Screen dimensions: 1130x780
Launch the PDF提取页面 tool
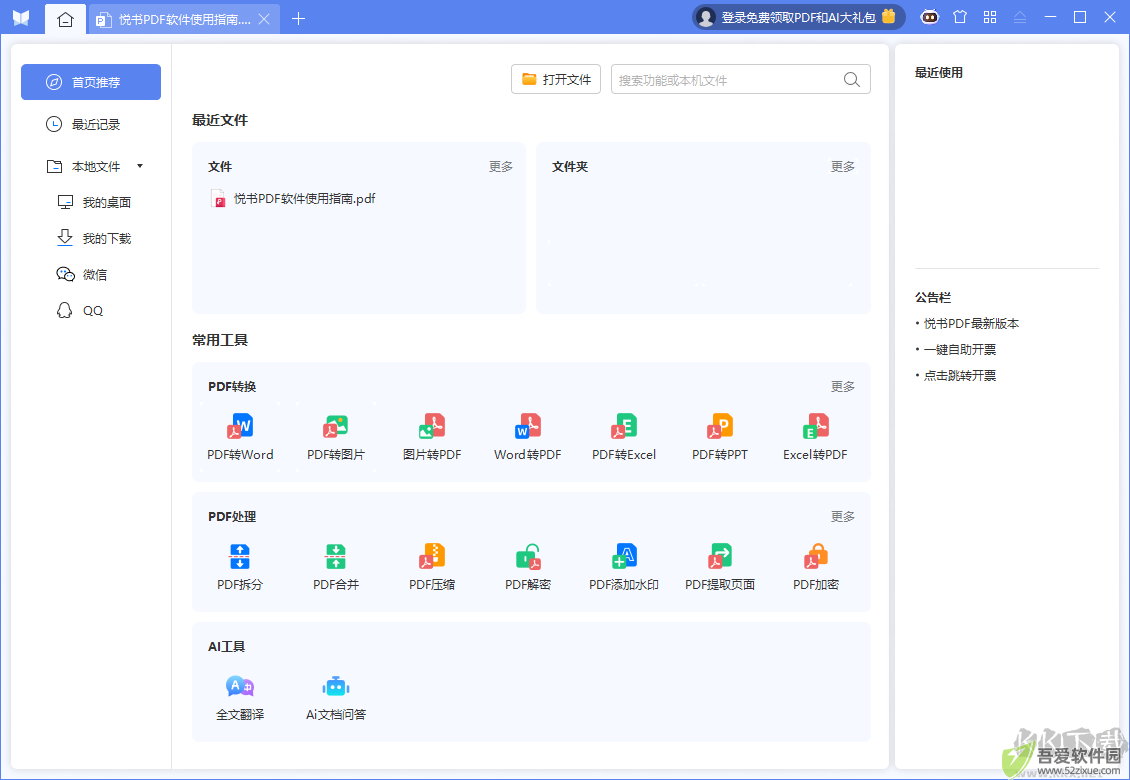(x=719, y=567)
